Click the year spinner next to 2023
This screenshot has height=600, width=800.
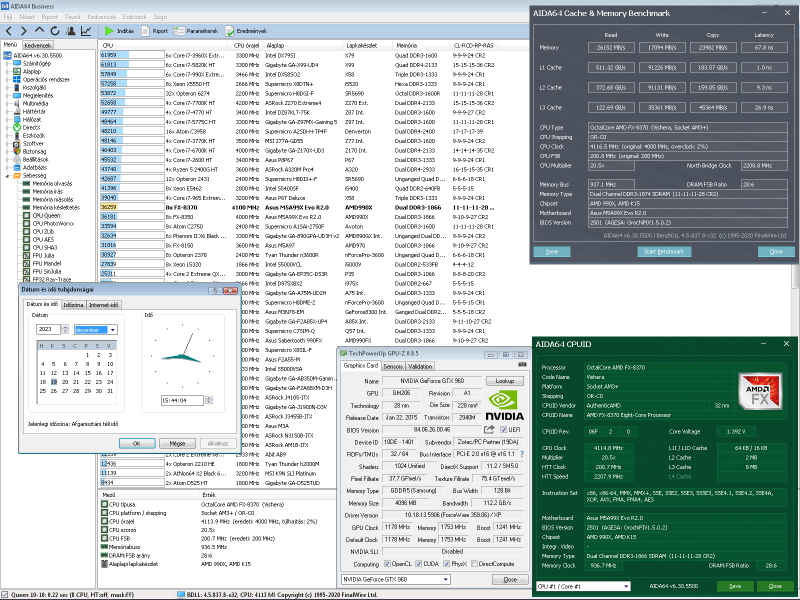coord(65,330)
